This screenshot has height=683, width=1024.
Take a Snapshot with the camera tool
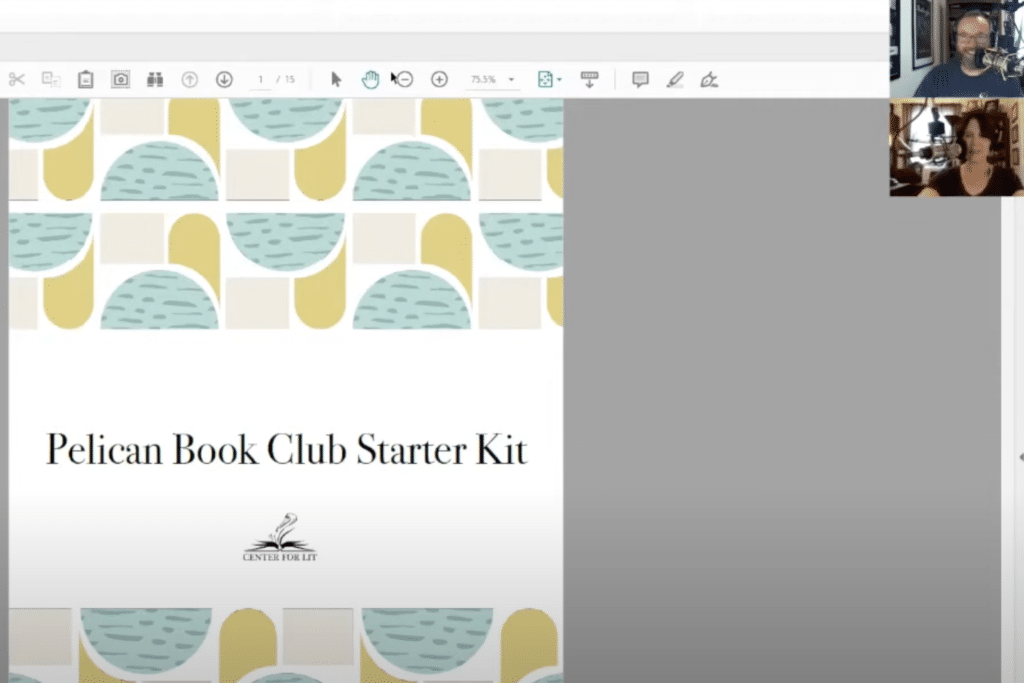tap(120, 79)
